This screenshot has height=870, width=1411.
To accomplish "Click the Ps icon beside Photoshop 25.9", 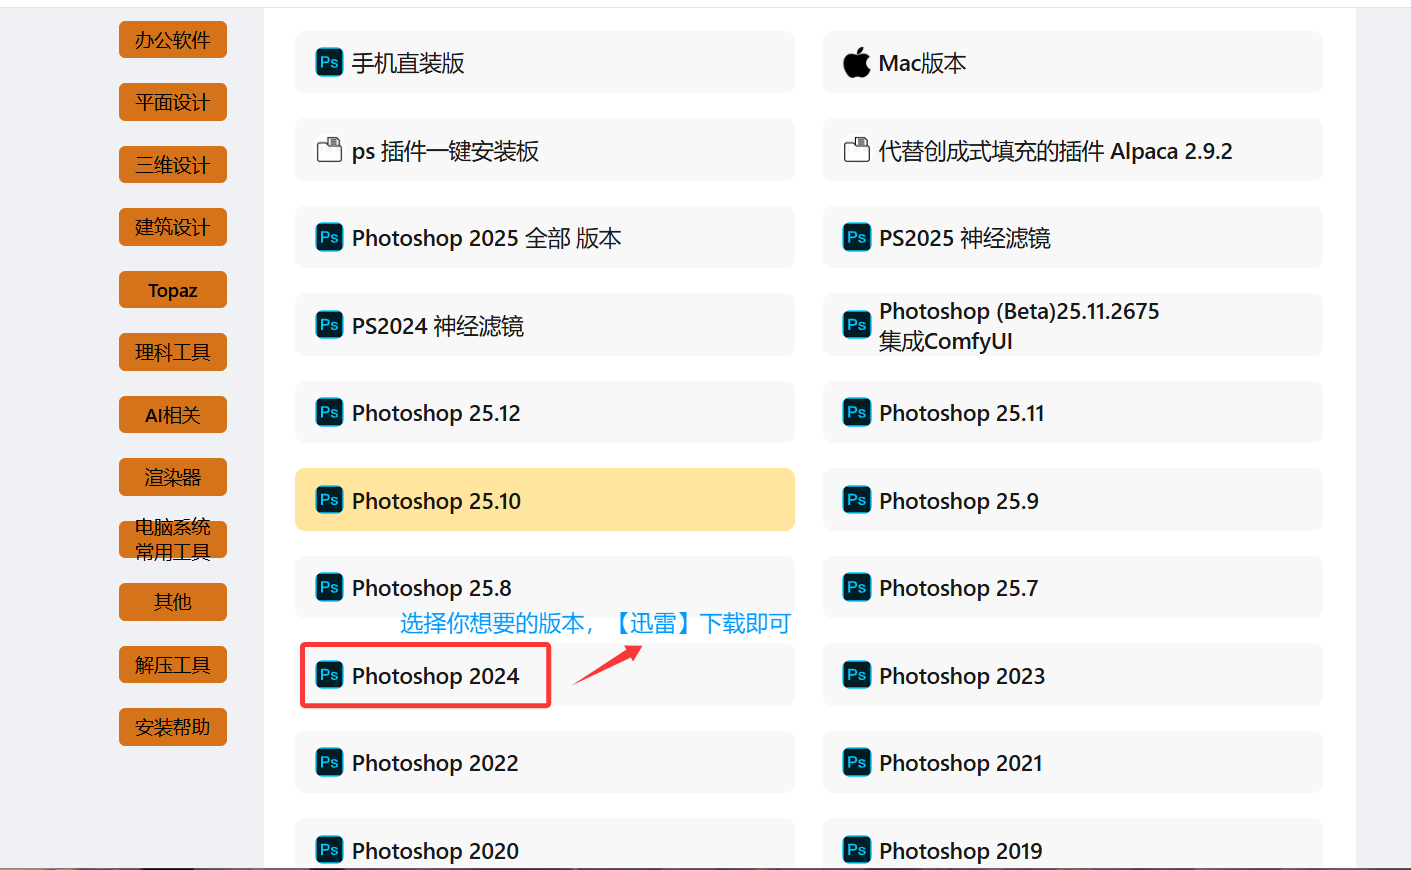I will point(856,500).
